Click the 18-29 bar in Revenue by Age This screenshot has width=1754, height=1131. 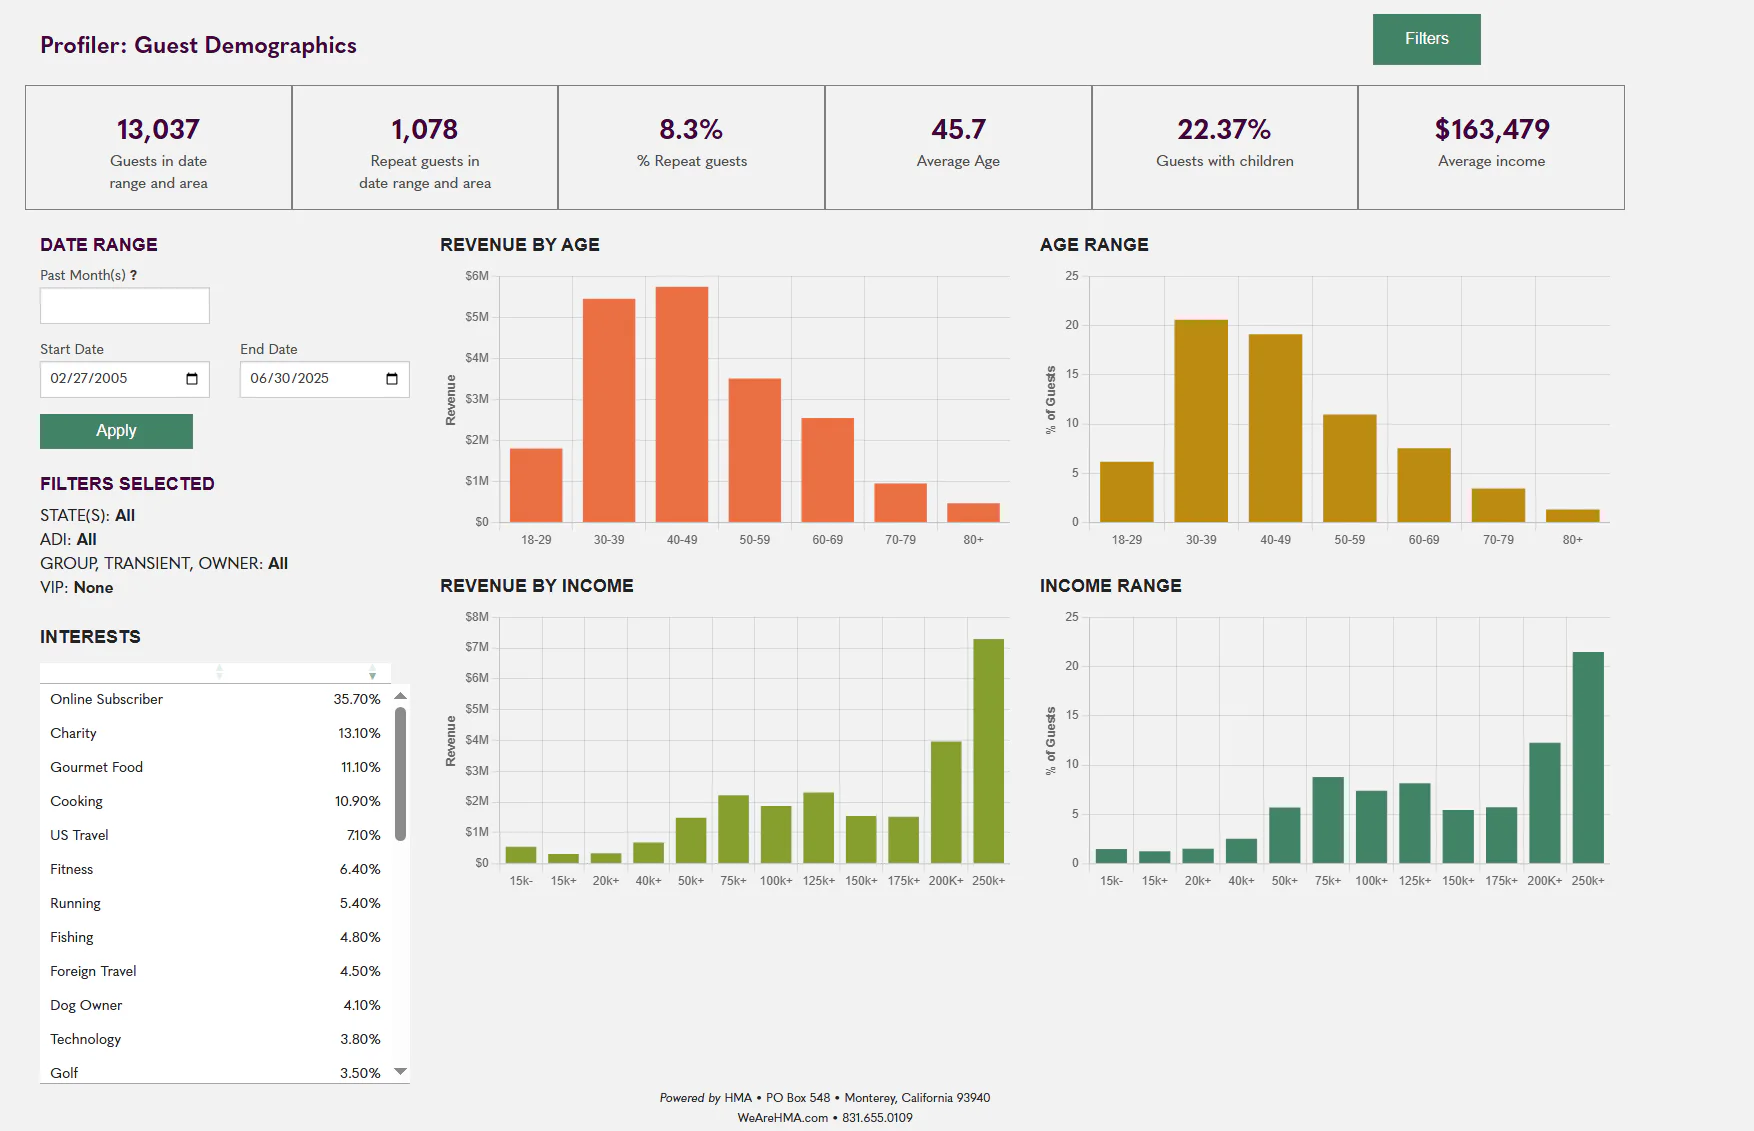[536, 485]
